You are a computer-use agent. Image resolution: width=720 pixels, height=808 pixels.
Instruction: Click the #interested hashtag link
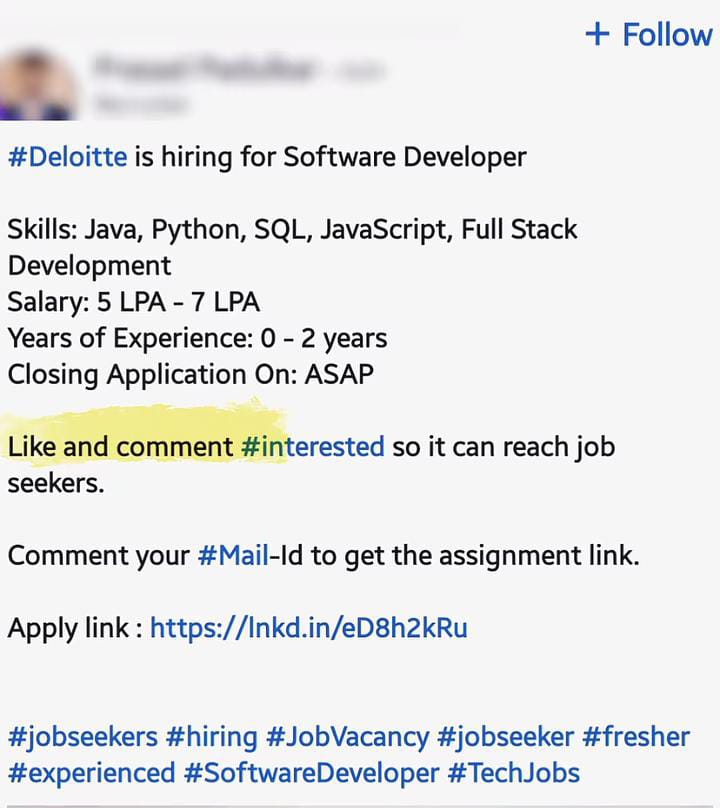click(x=312, y=447)
